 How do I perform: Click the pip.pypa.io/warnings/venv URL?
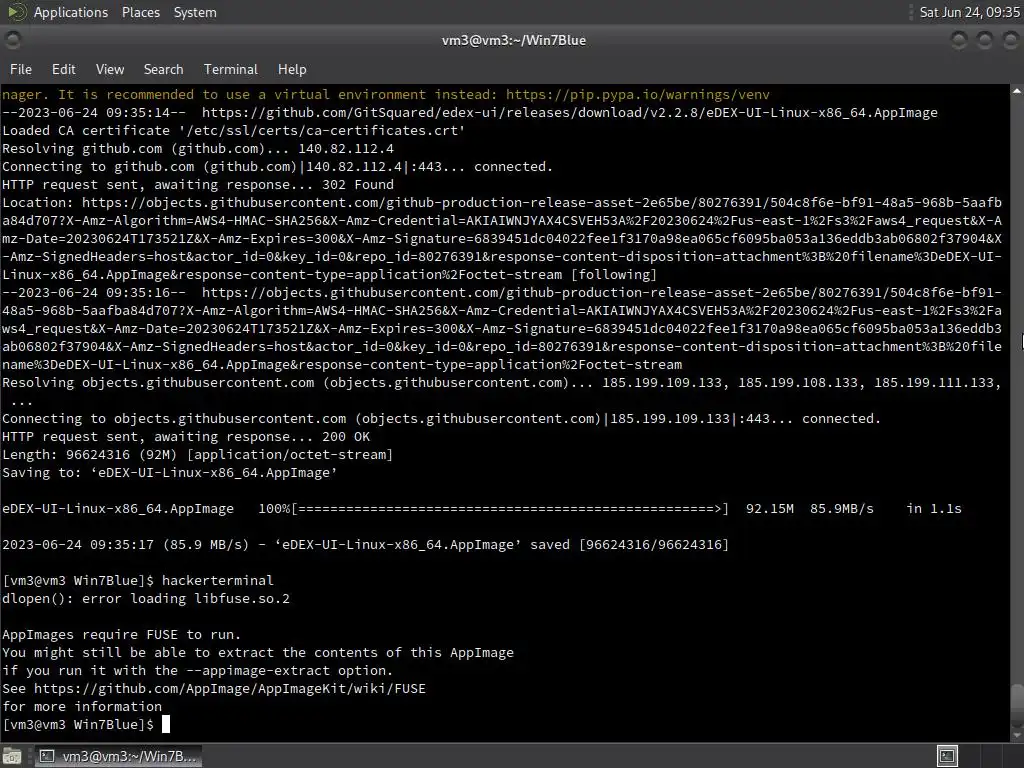coord(637,95)
